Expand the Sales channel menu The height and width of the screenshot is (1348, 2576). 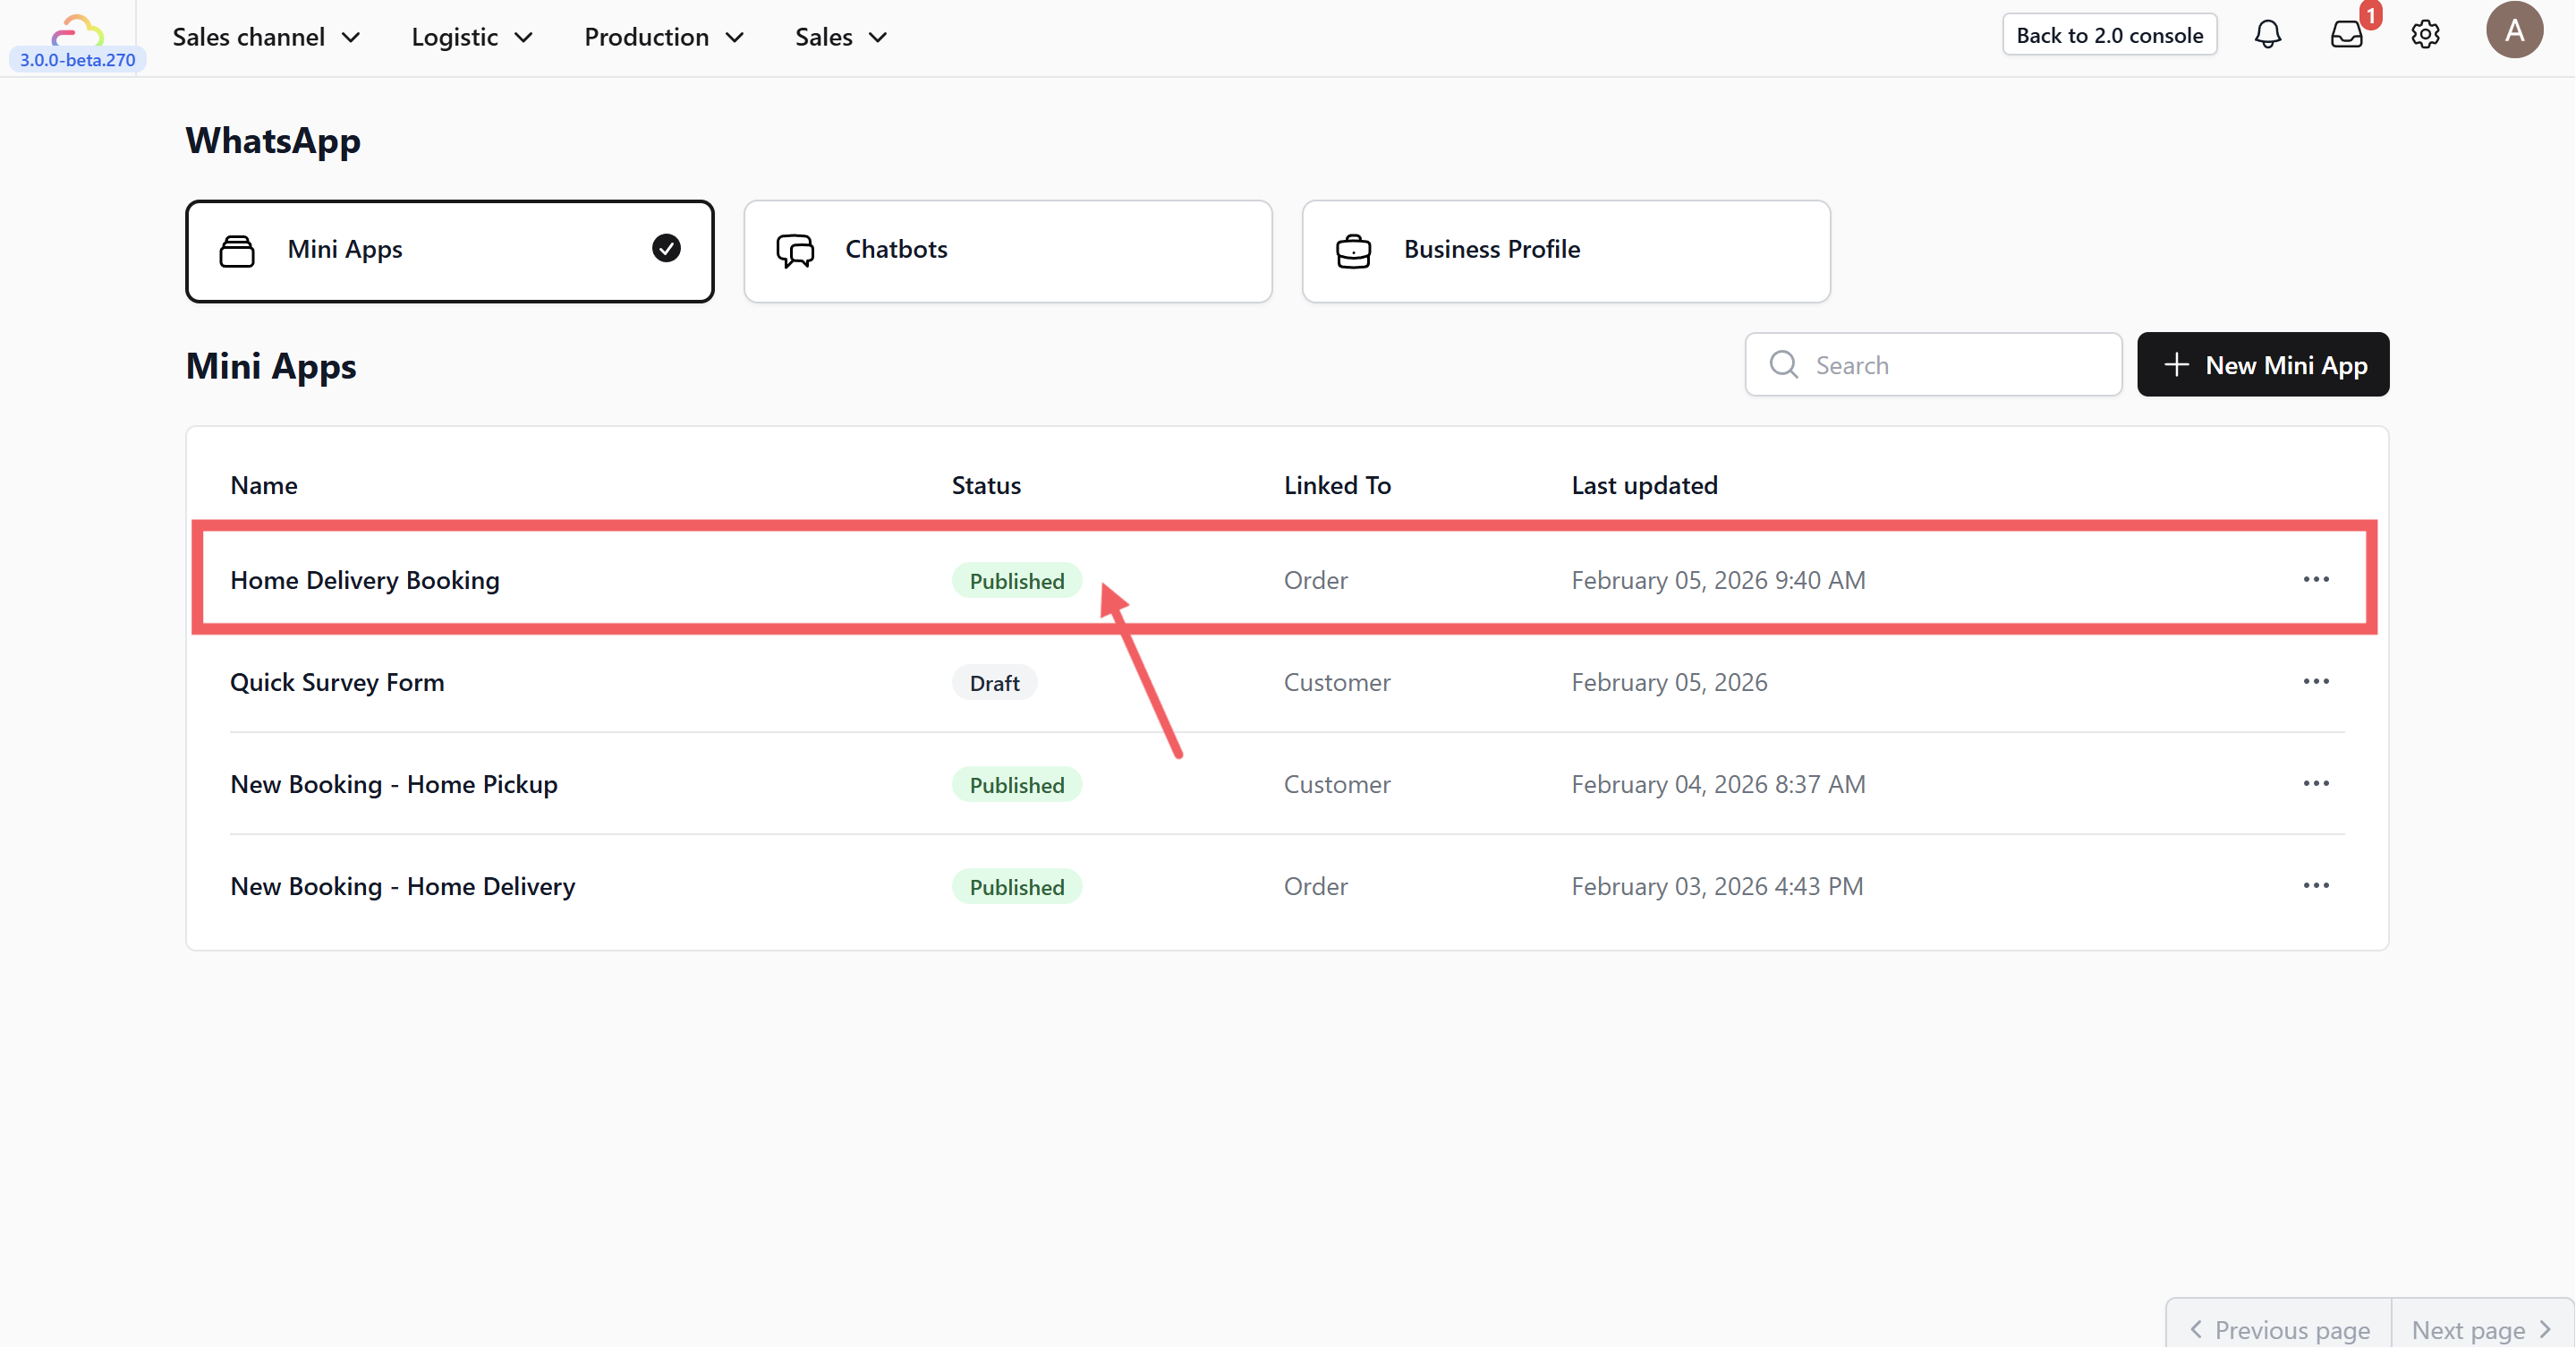point(265,37)
